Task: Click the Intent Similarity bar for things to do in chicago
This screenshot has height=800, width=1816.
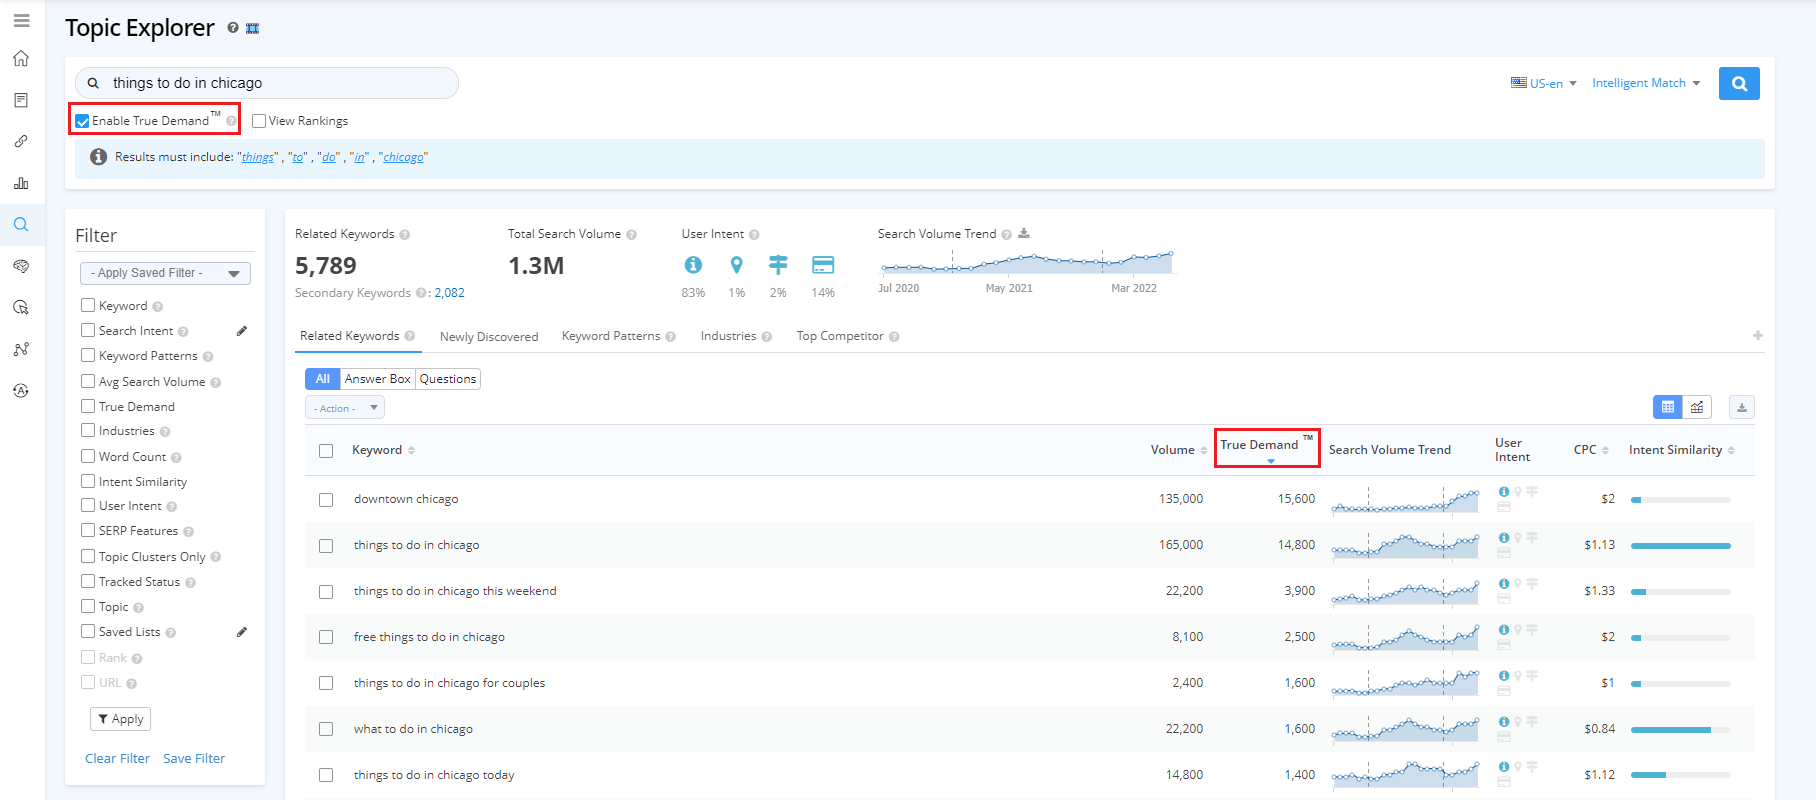Action: point(1680,546)
